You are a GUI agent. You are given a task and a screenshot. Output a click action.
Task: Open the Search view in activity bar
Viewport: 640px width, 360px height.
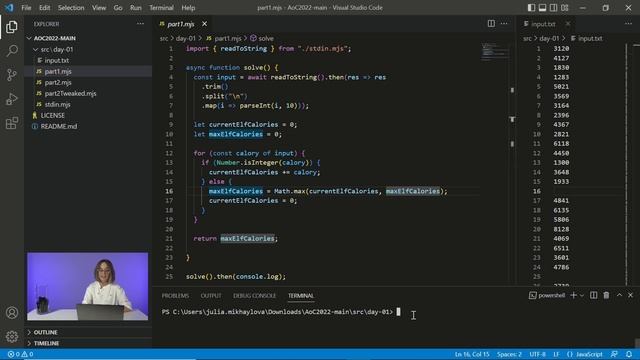[x=12, y=51]
